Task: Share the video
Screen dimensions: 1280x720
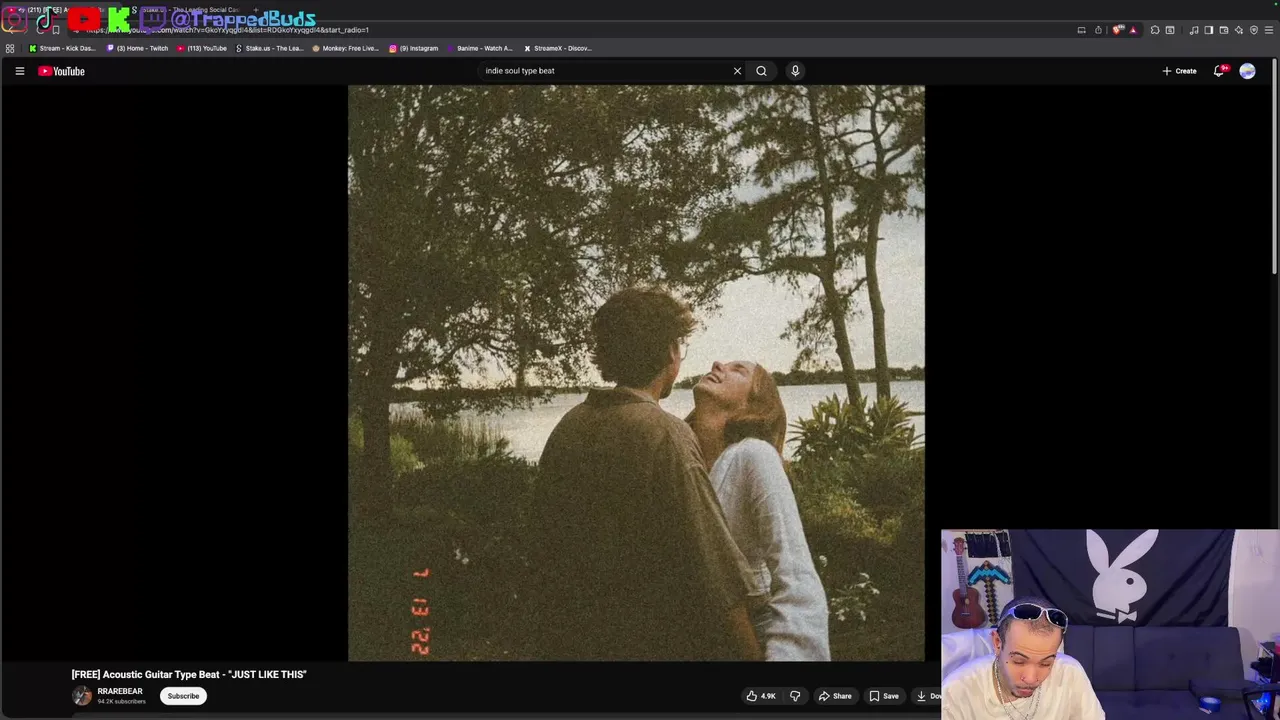Action: 835,696
